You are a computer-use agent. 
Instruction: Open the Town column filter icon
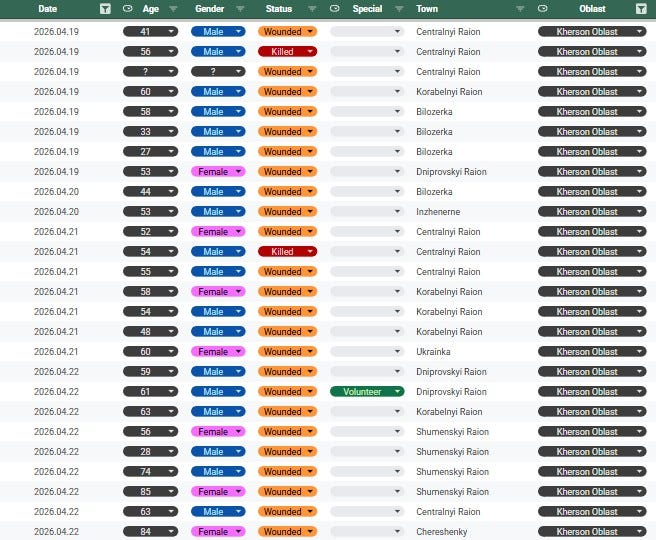point(520,9)
